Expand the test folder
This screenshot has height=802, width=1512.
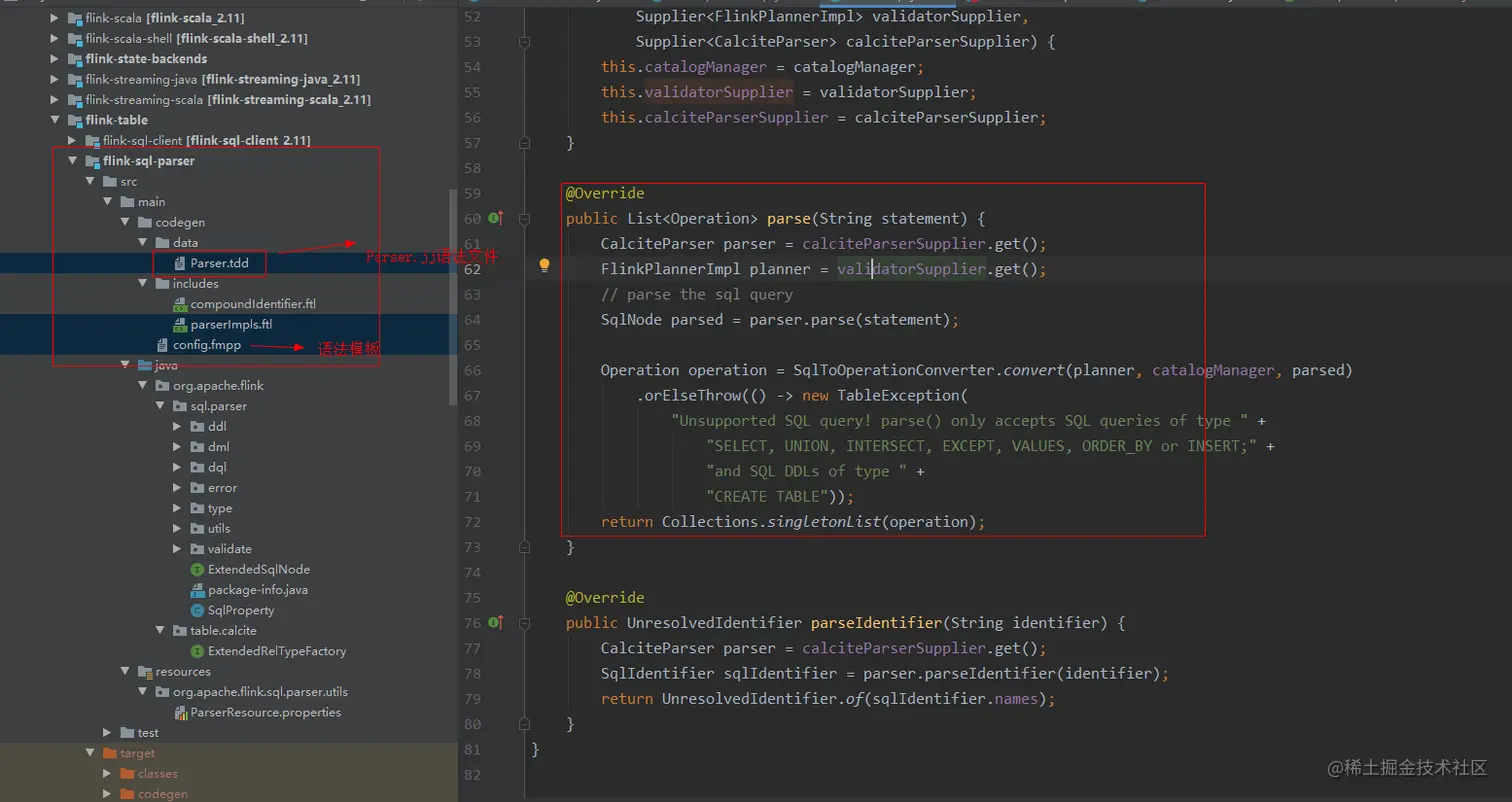106,733
